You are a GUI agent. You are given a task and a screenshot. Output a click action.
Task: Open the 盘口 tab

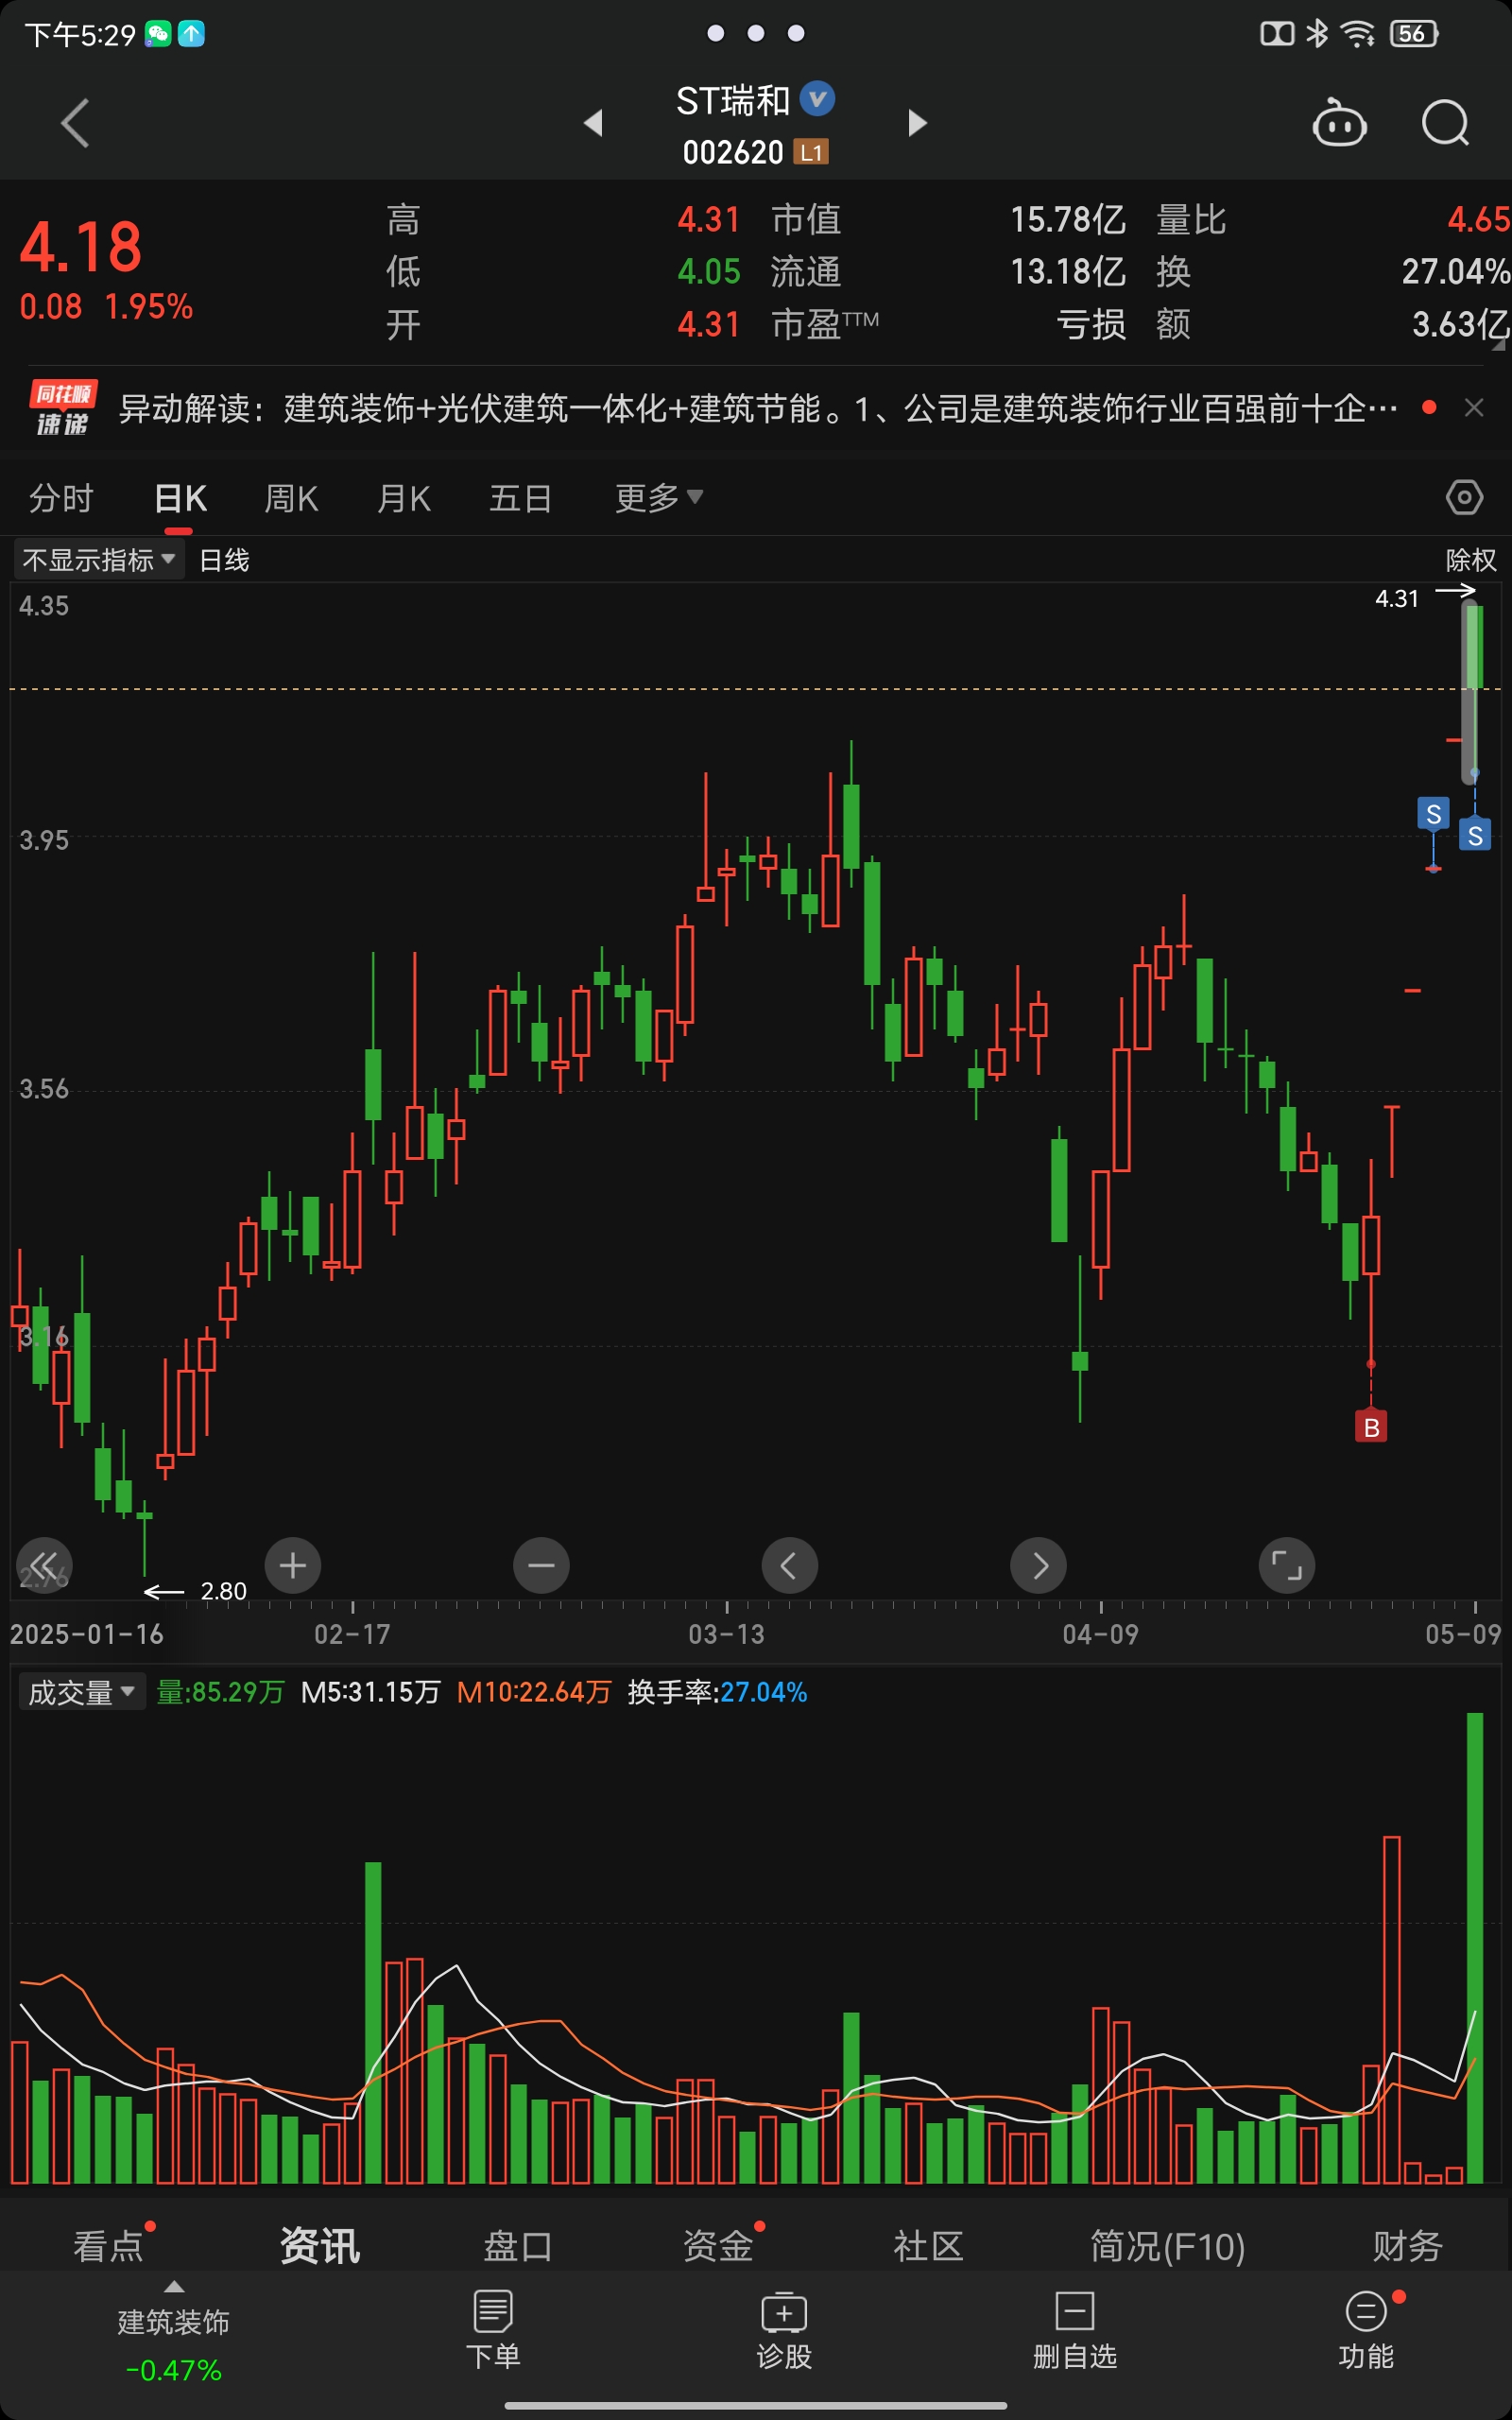[x=518, y=2246]
